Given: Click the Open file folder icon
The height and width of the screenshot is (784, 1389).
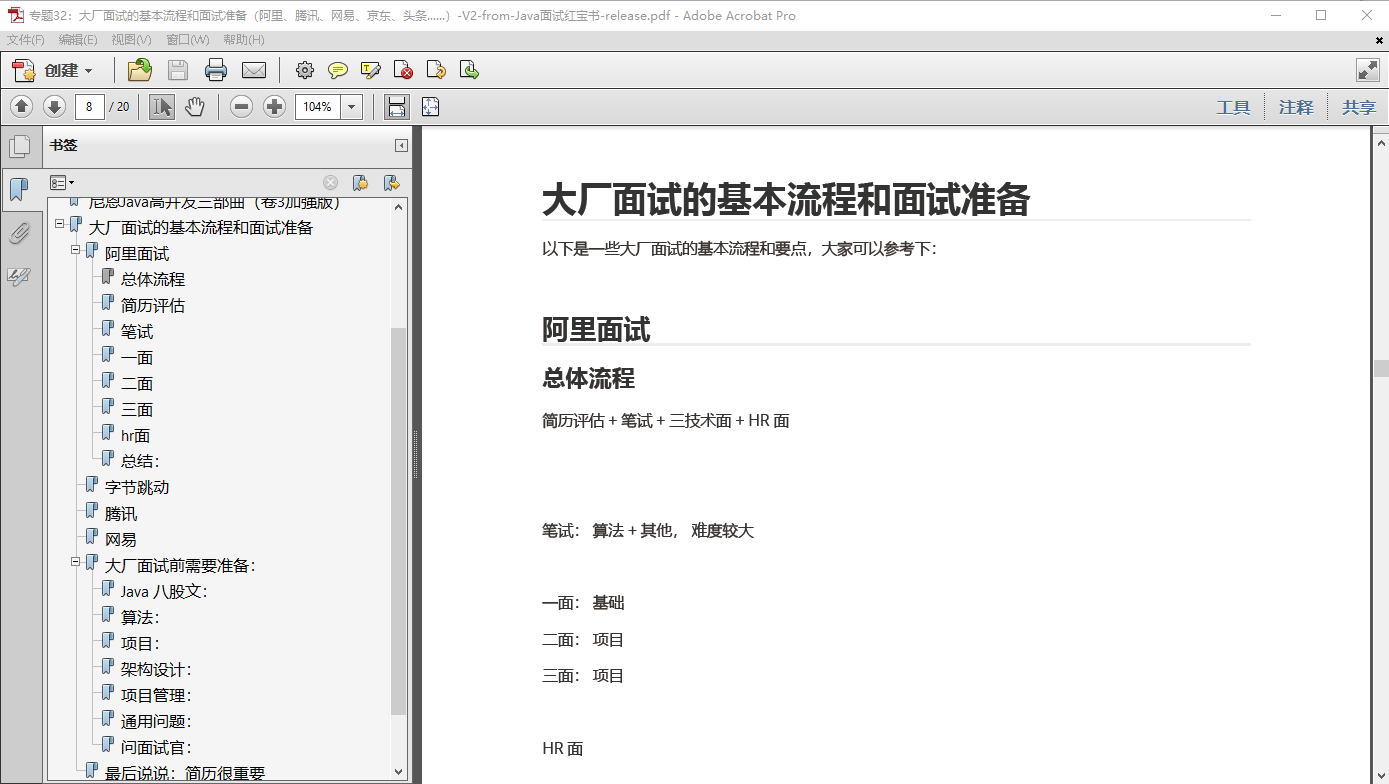Looking at the screenshot, I should coord(140,70).
